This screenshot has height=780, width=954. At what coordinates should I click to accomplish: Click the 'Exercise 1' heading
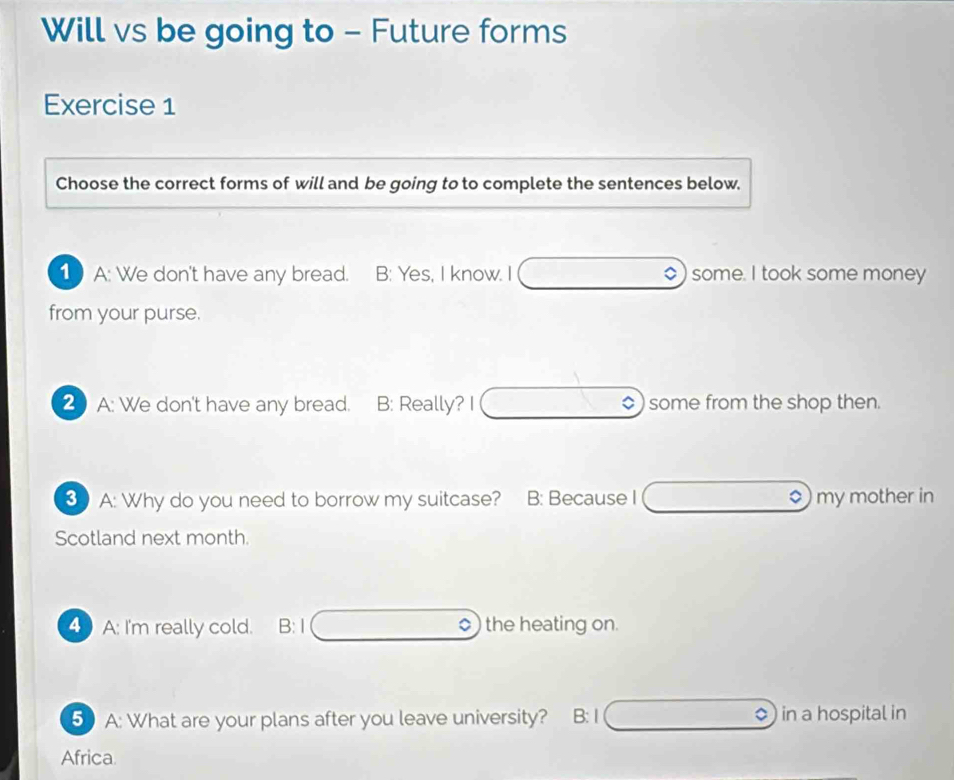110,105
